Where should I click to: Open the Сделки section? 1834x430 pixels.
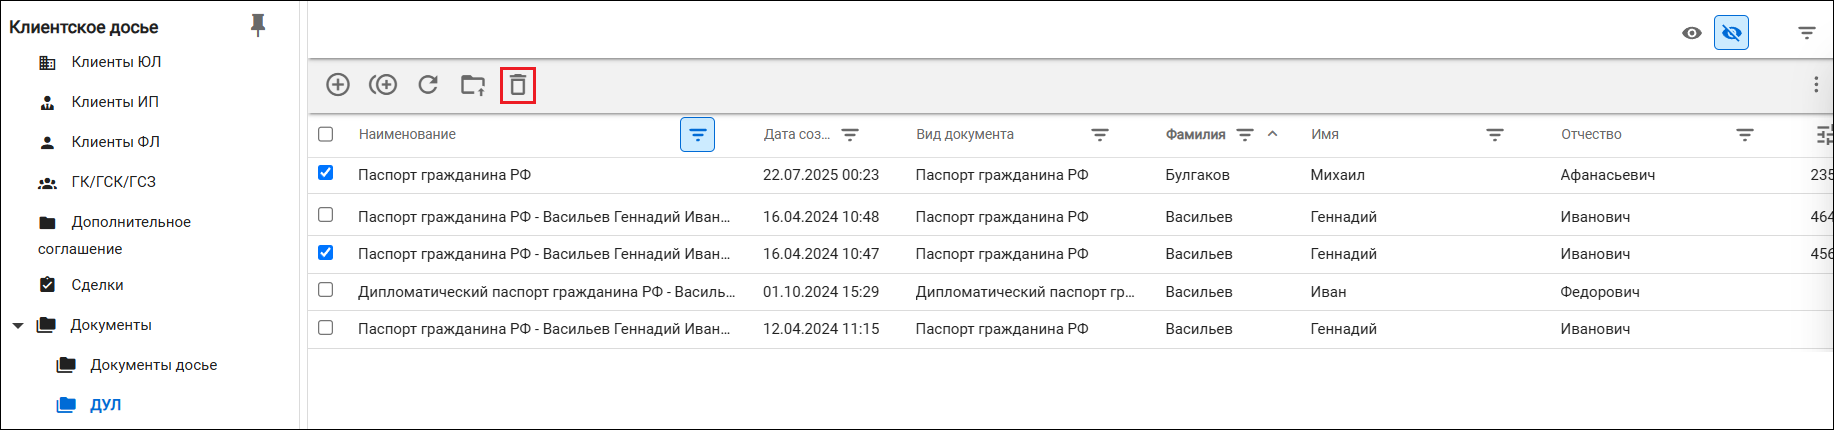(97, 285)
